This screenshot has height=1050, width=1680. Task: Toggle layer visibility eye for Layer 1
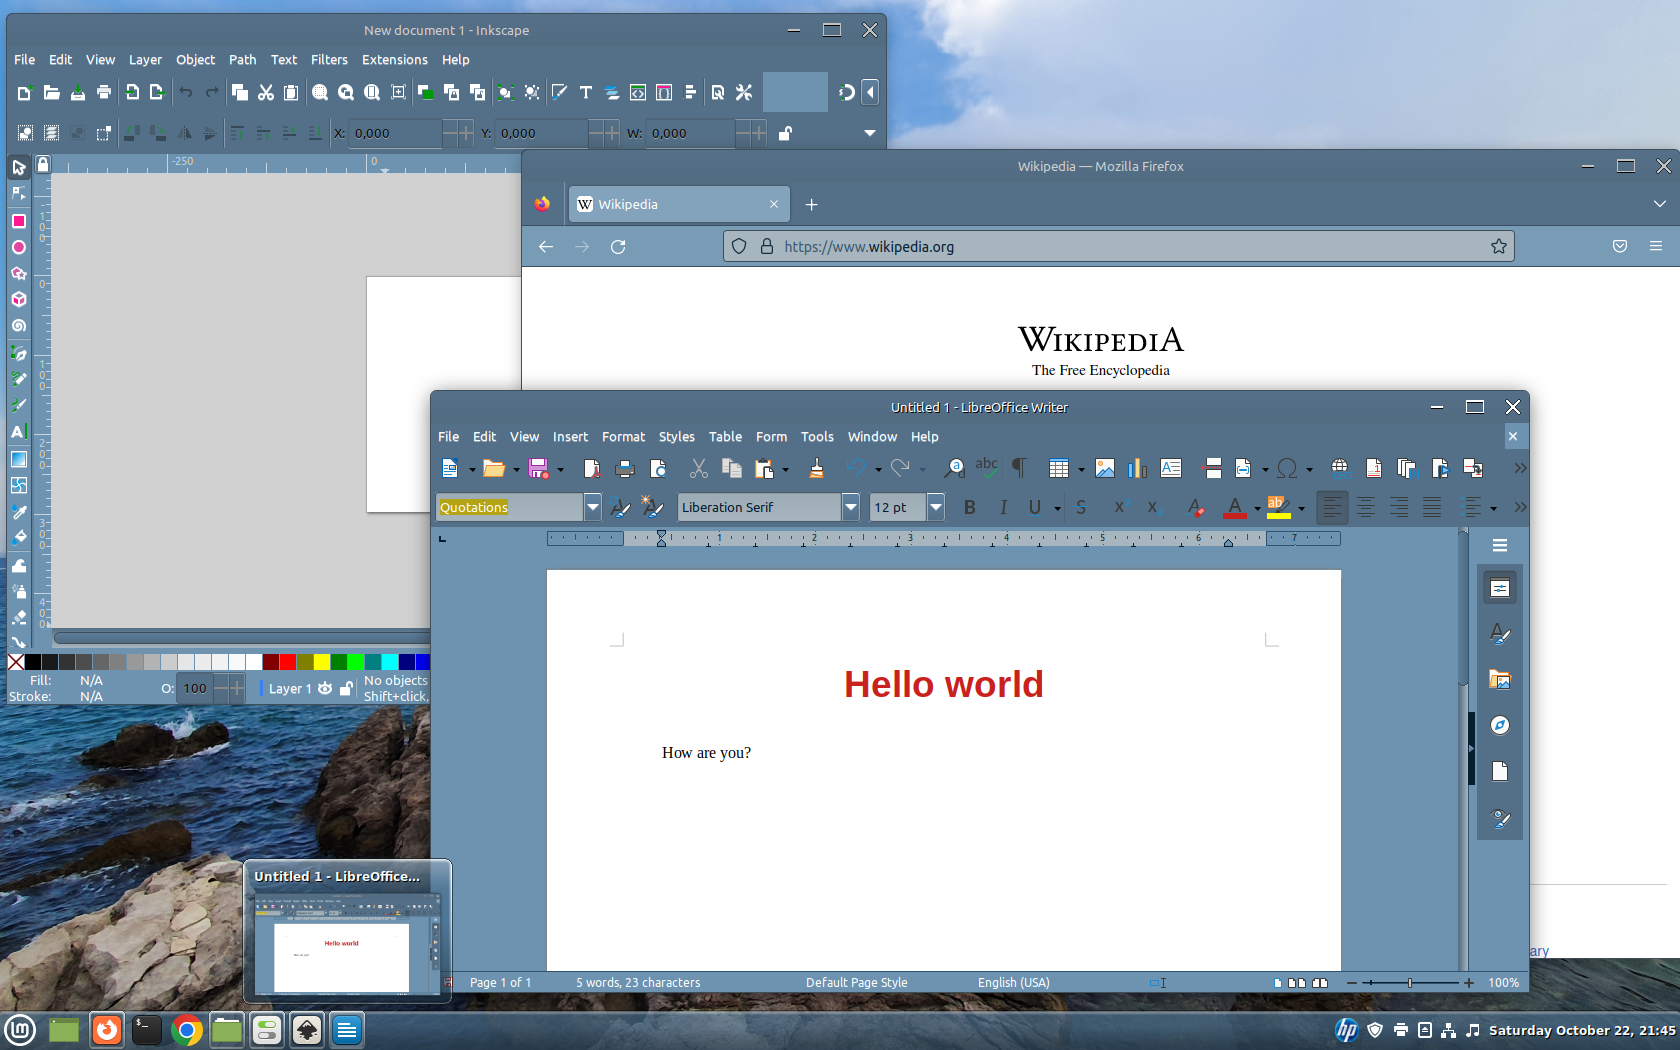point(325,688)
